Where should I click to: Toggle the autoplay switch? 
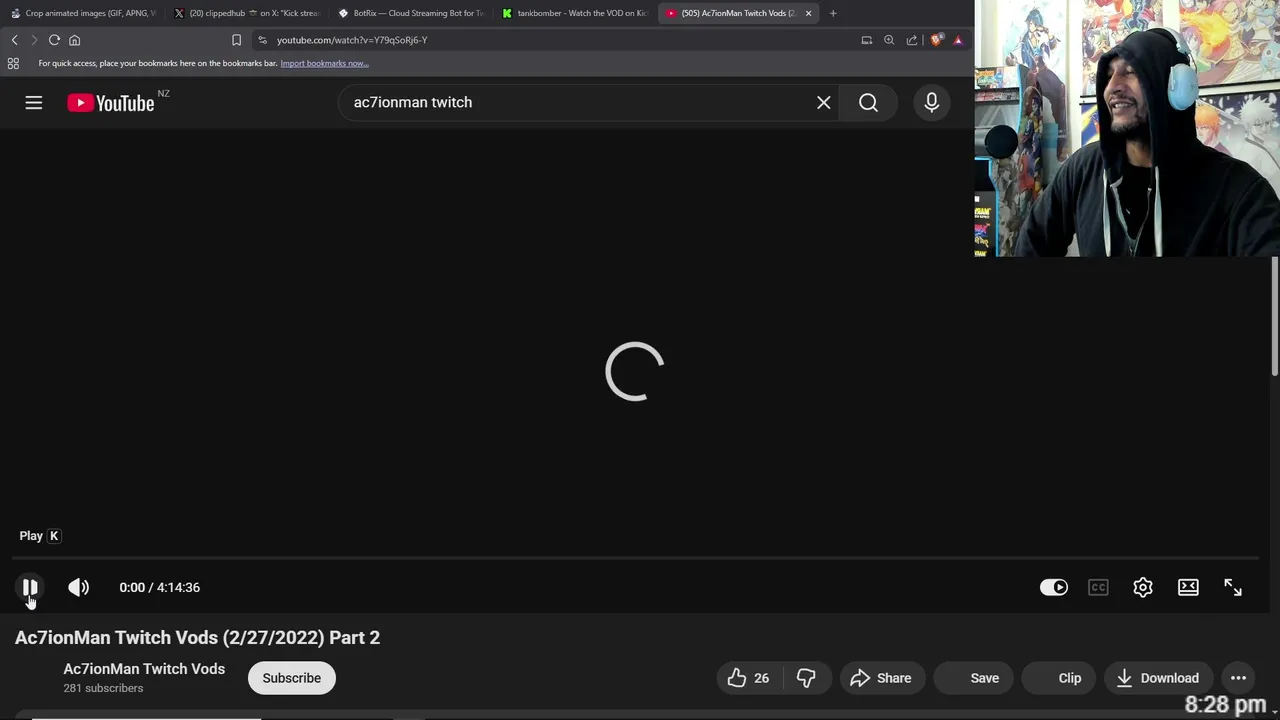click(x=1054, y=587)
